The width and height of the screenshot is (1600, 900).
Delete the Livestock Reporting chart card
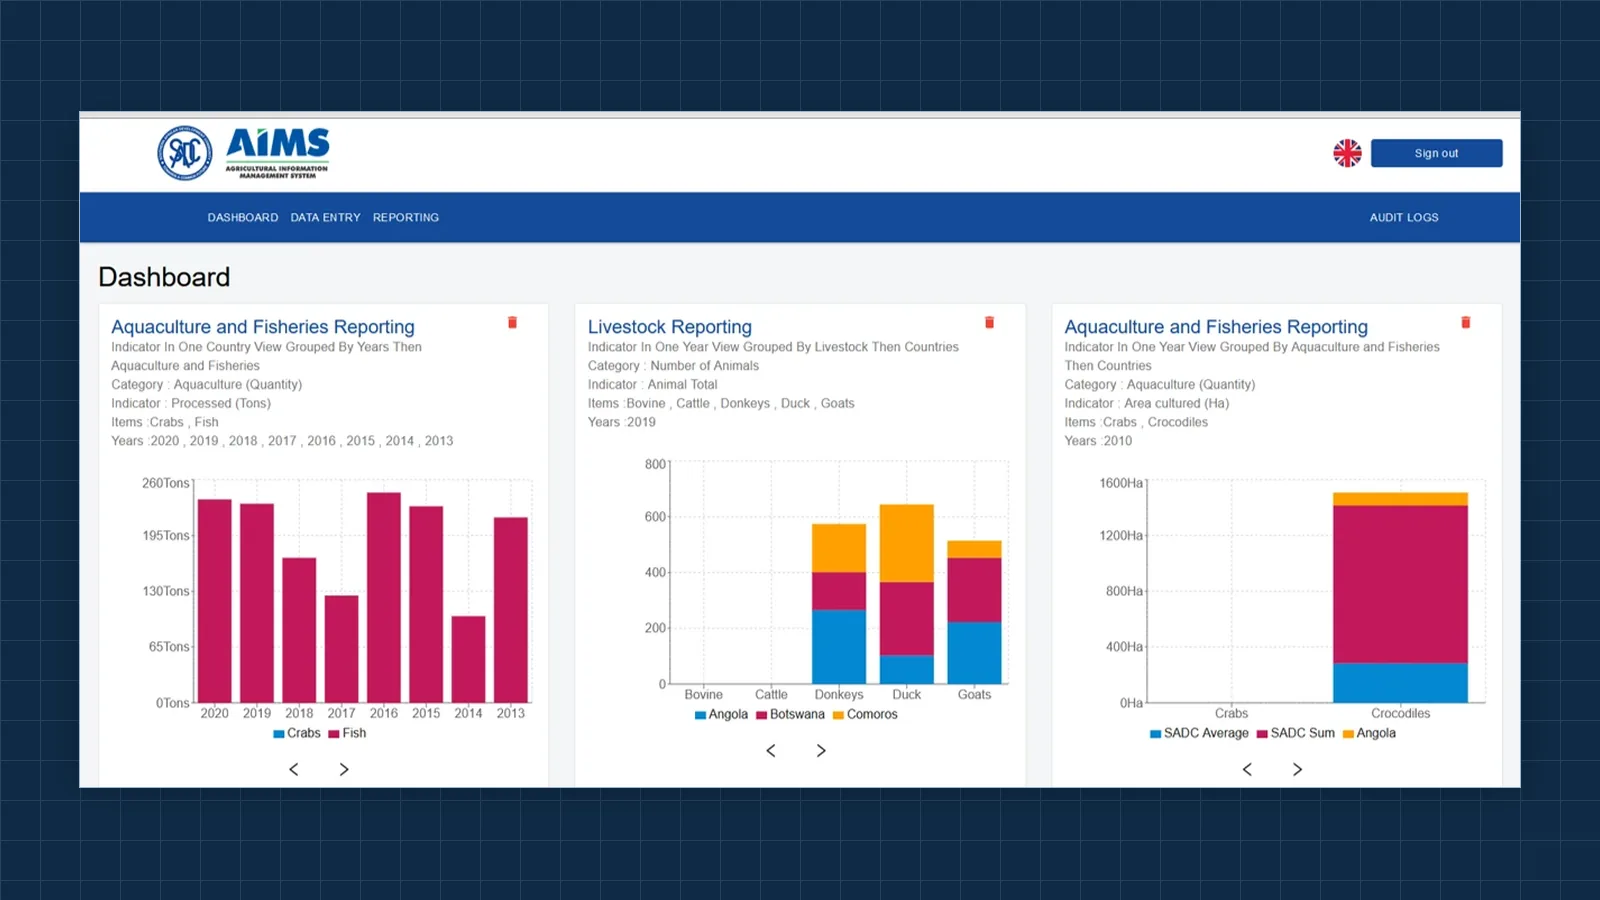coord(989,322)
